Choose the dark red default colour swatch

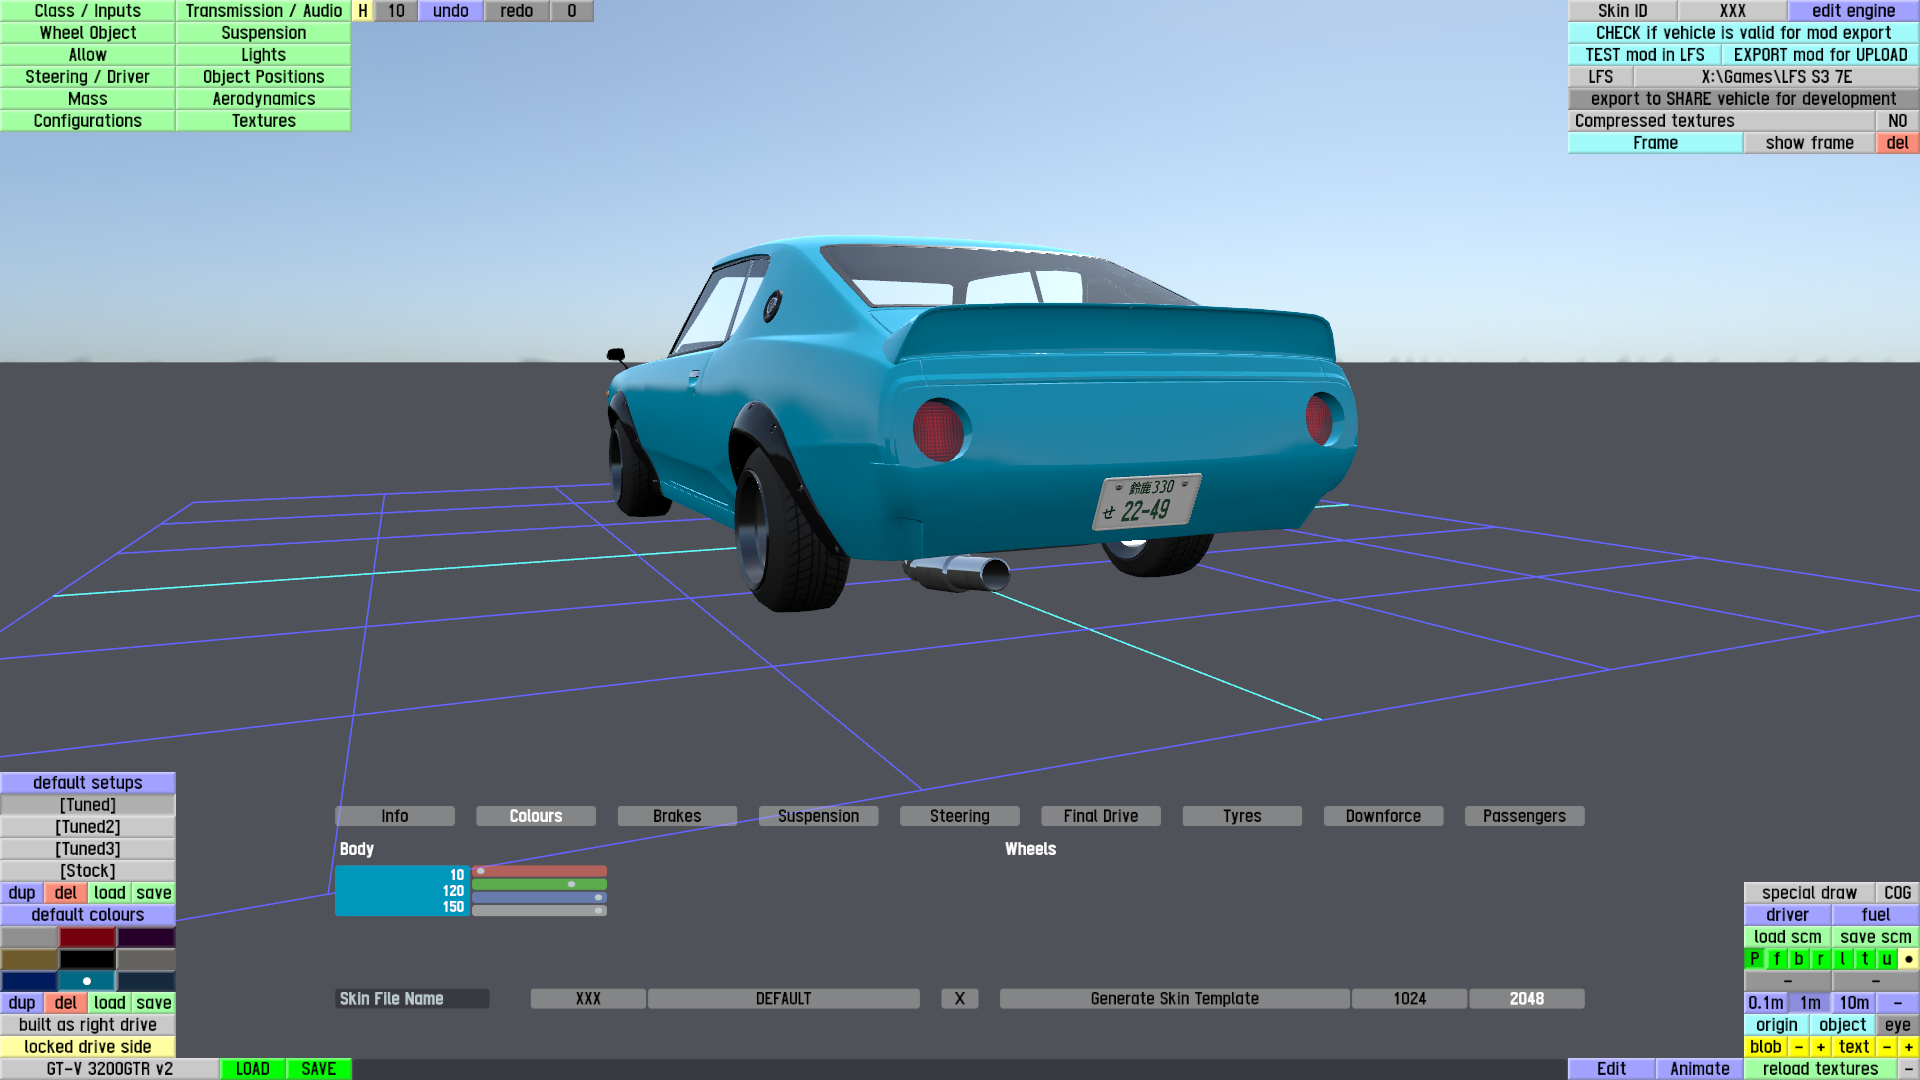(x=88, y=937)
